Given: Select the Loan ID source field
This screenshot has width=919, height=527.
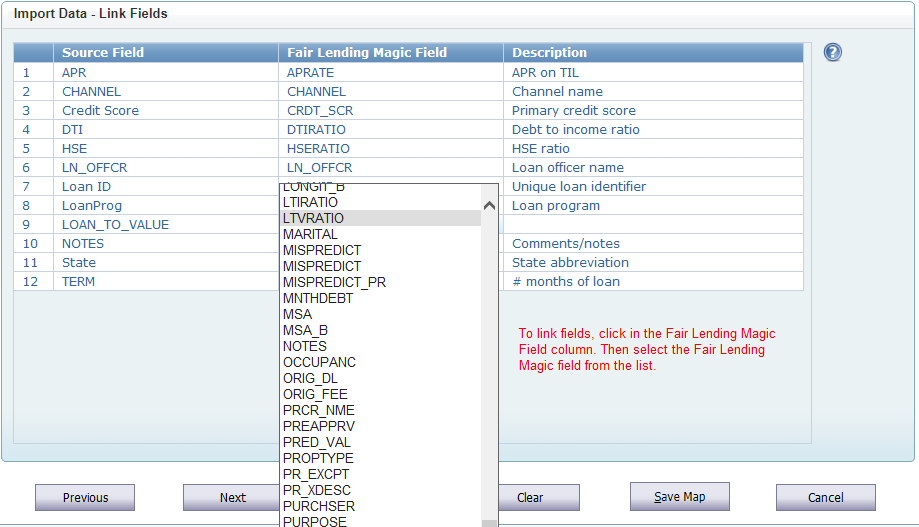Looking at the screenshot, I should (x=166, y=186).
